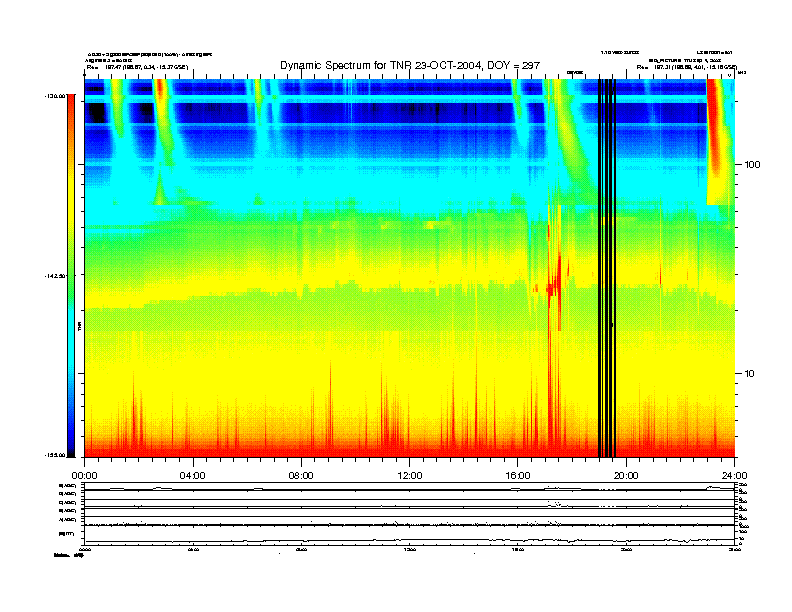Click the 12:00 time axis label
This screenshot has width=792, height=612.
[x=410, y=476]
